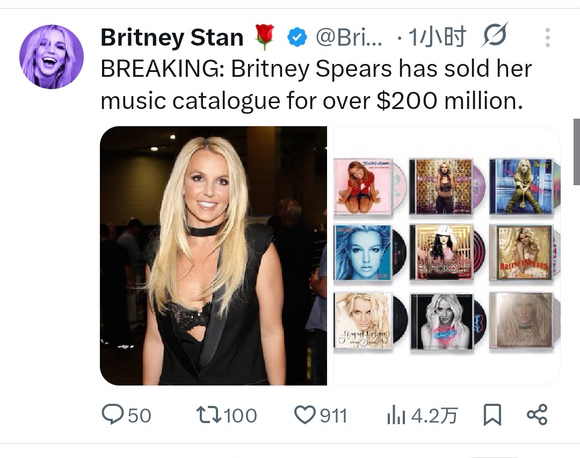Click the blue verified badge
The height and width of the screenshot is (458, 580).
coord(297,37)
